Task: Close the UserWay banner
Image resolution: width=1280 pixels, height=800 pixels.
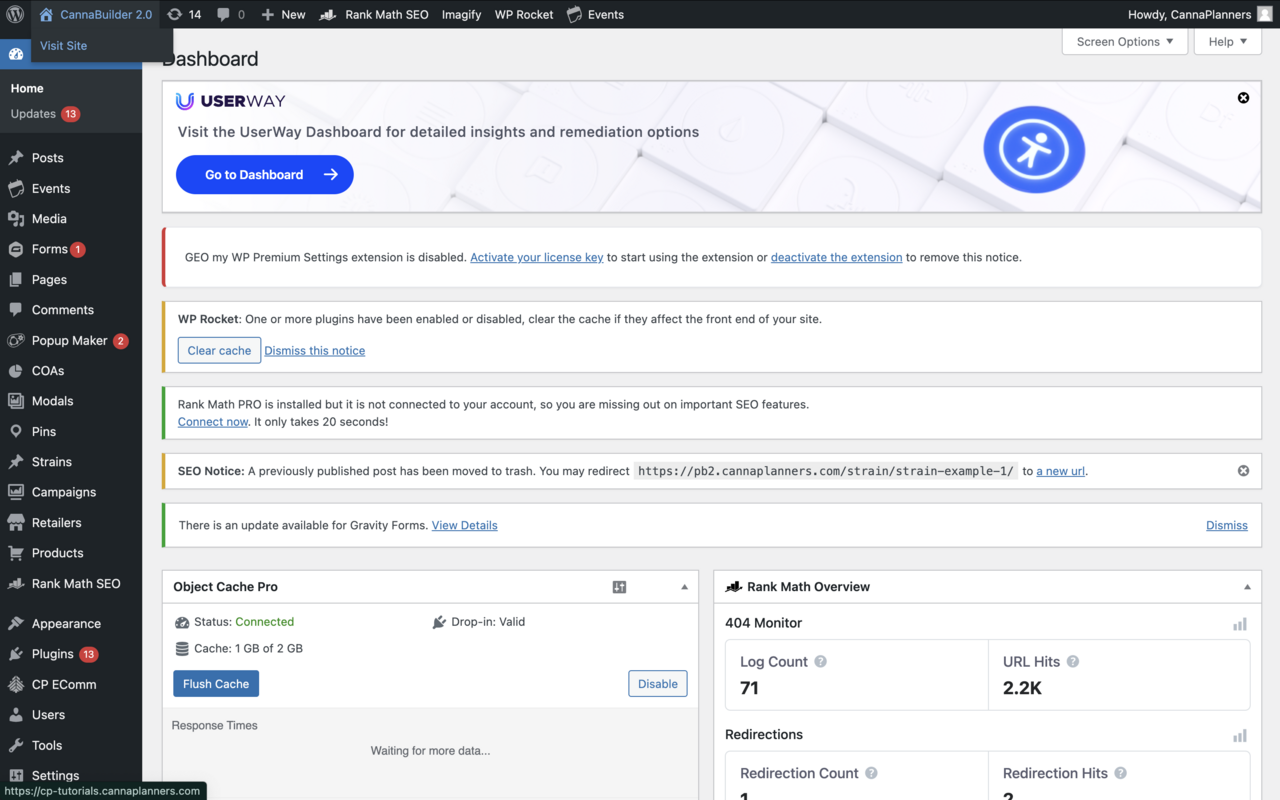Action: point(1243,98)
